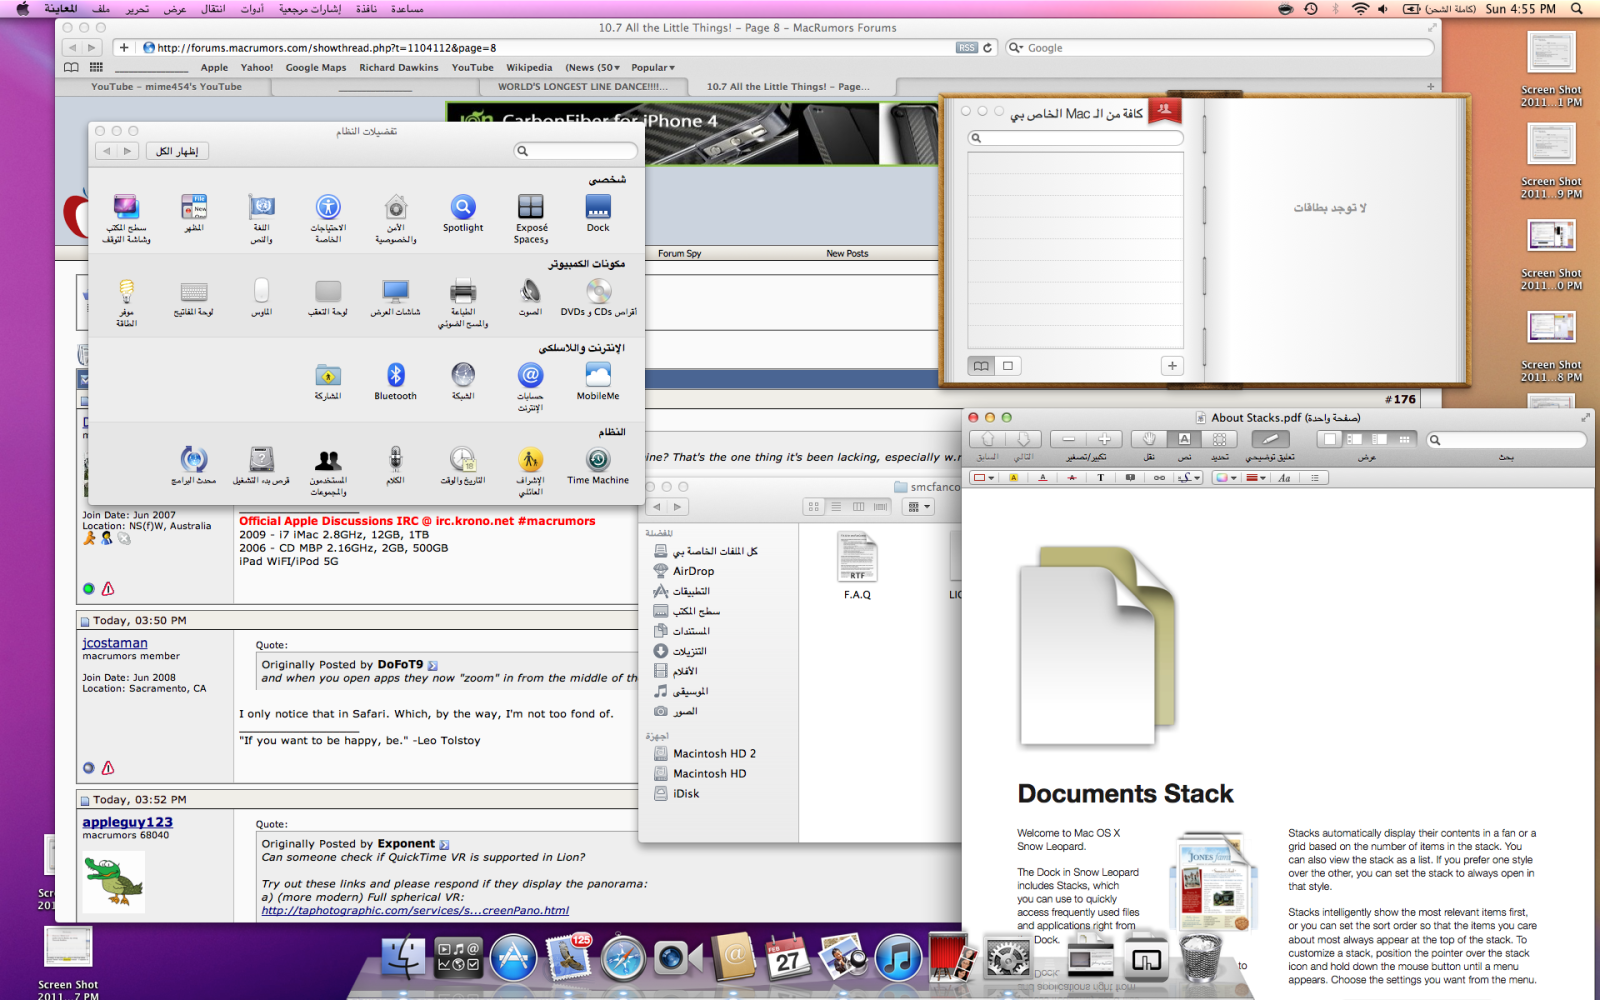Open Photo Booth from the Dock
This screenshot has width=1600, height=1000.
[952, 958]
